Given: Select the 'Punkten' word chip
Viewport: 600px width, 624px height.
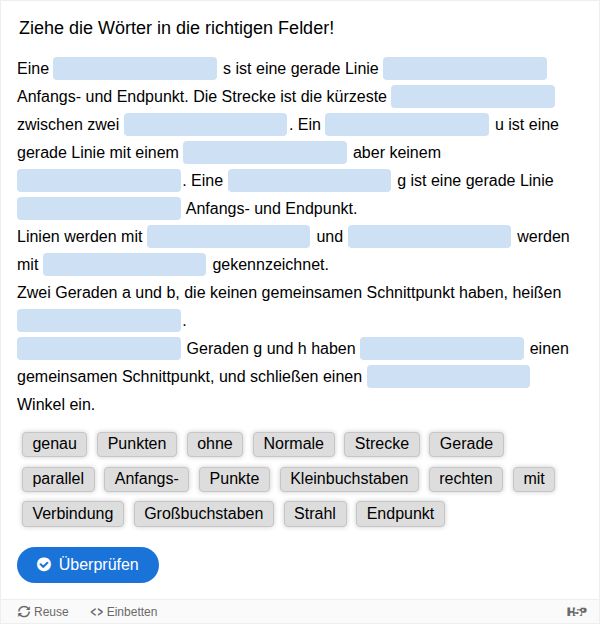Looking at the screenshot, I should click(137, 444).
